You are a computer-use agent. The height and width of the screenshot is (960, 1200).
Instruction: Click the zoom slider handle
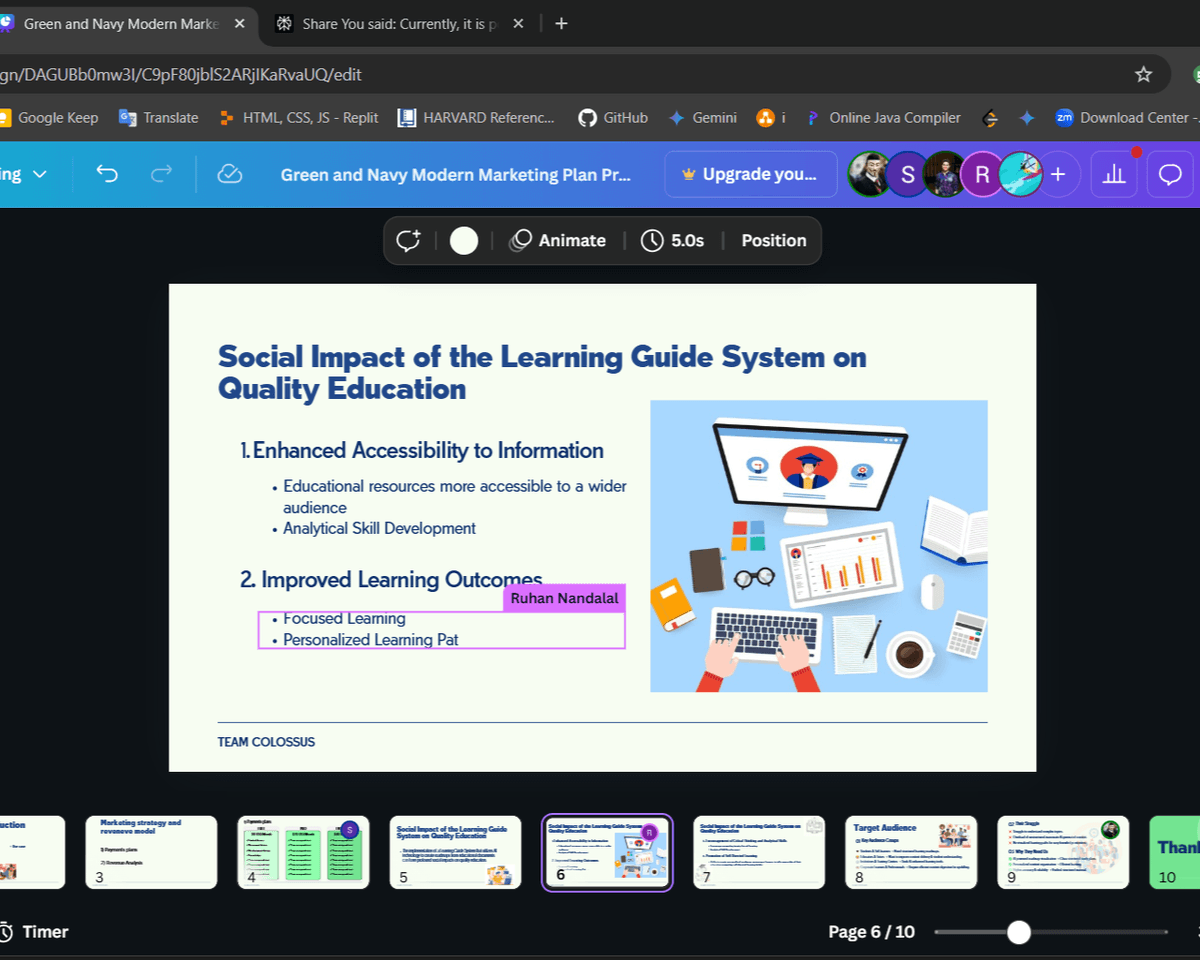1018,932
